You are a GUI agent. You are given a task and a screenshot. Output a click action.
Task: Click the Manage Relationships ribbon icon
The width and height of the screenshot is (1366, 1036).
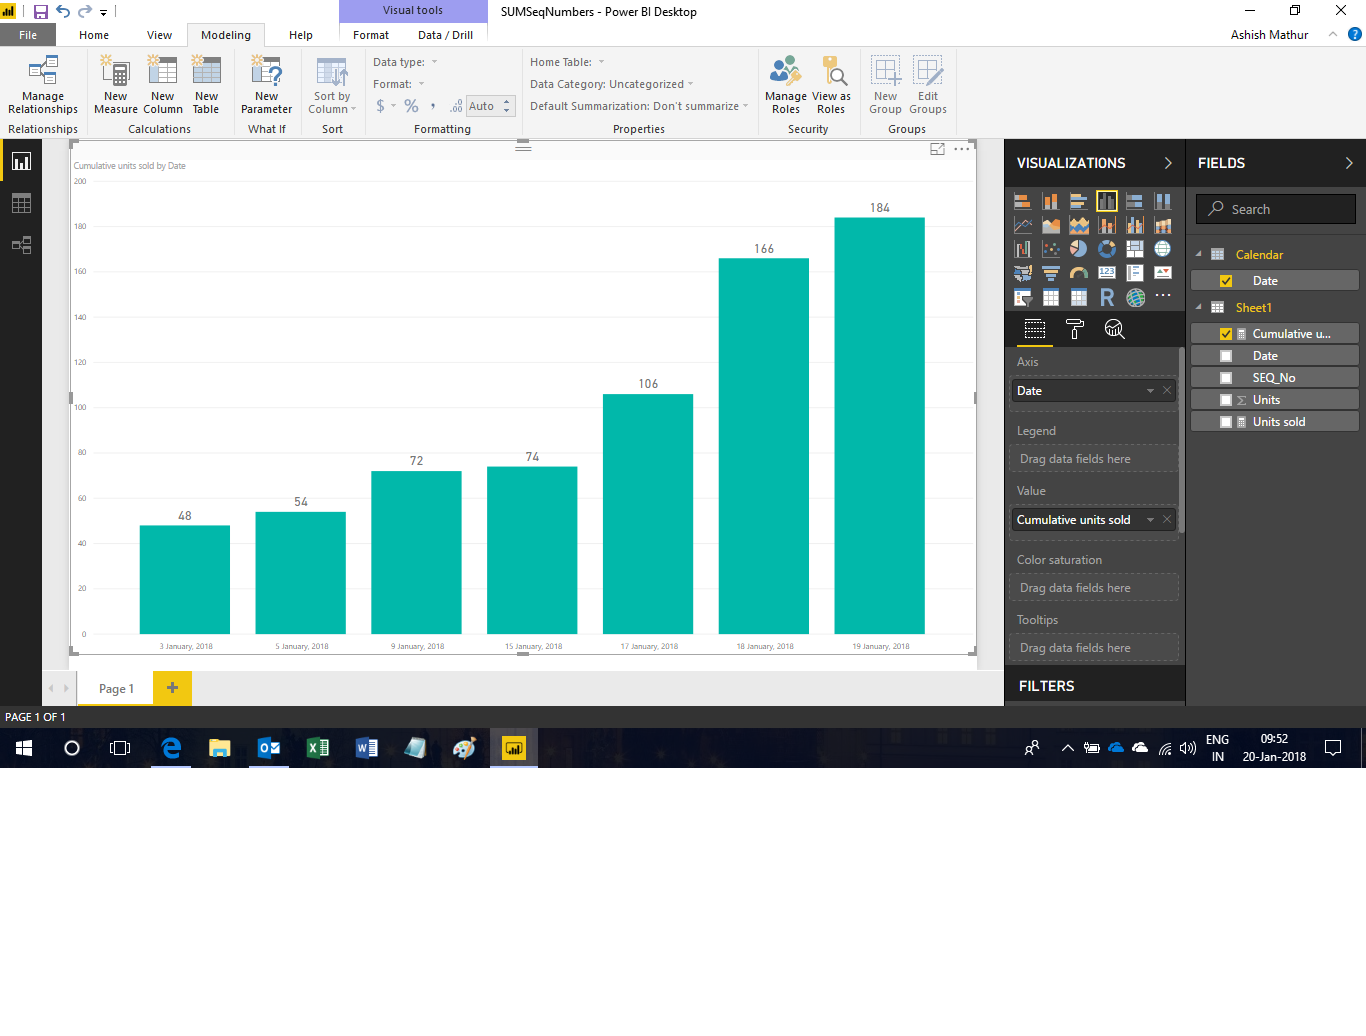click(x=43, y=85)
